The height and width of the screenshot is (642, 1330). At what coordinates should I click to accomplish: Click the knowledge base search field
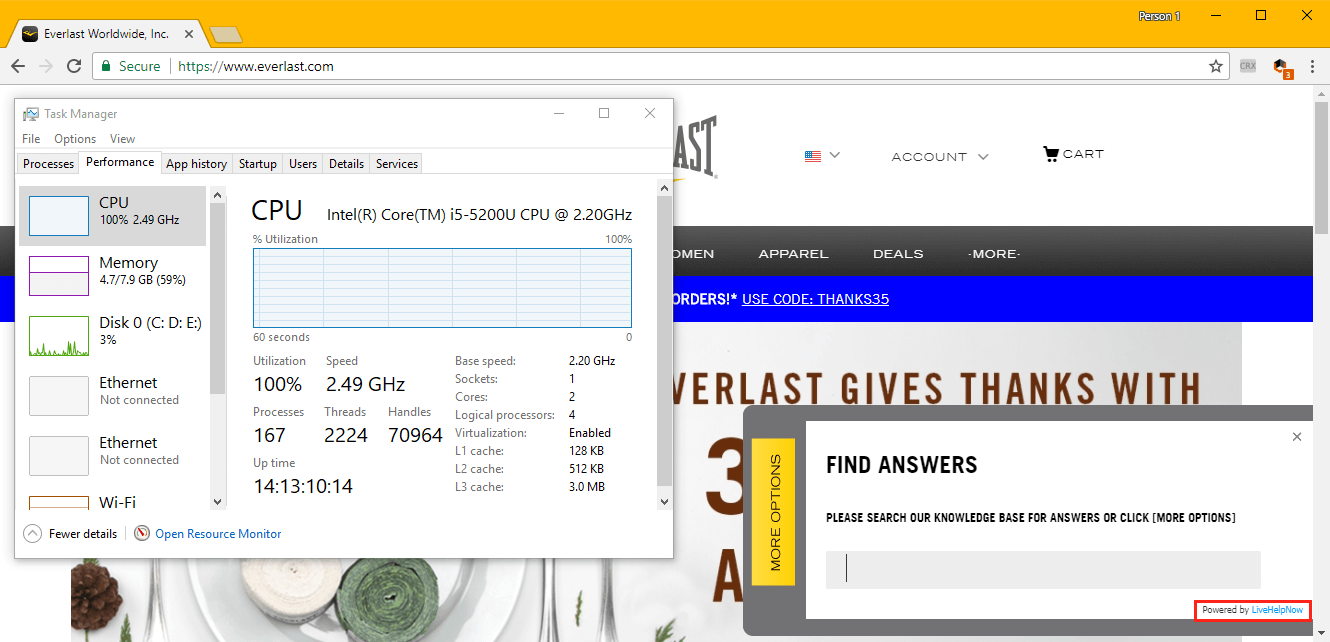1042,569
